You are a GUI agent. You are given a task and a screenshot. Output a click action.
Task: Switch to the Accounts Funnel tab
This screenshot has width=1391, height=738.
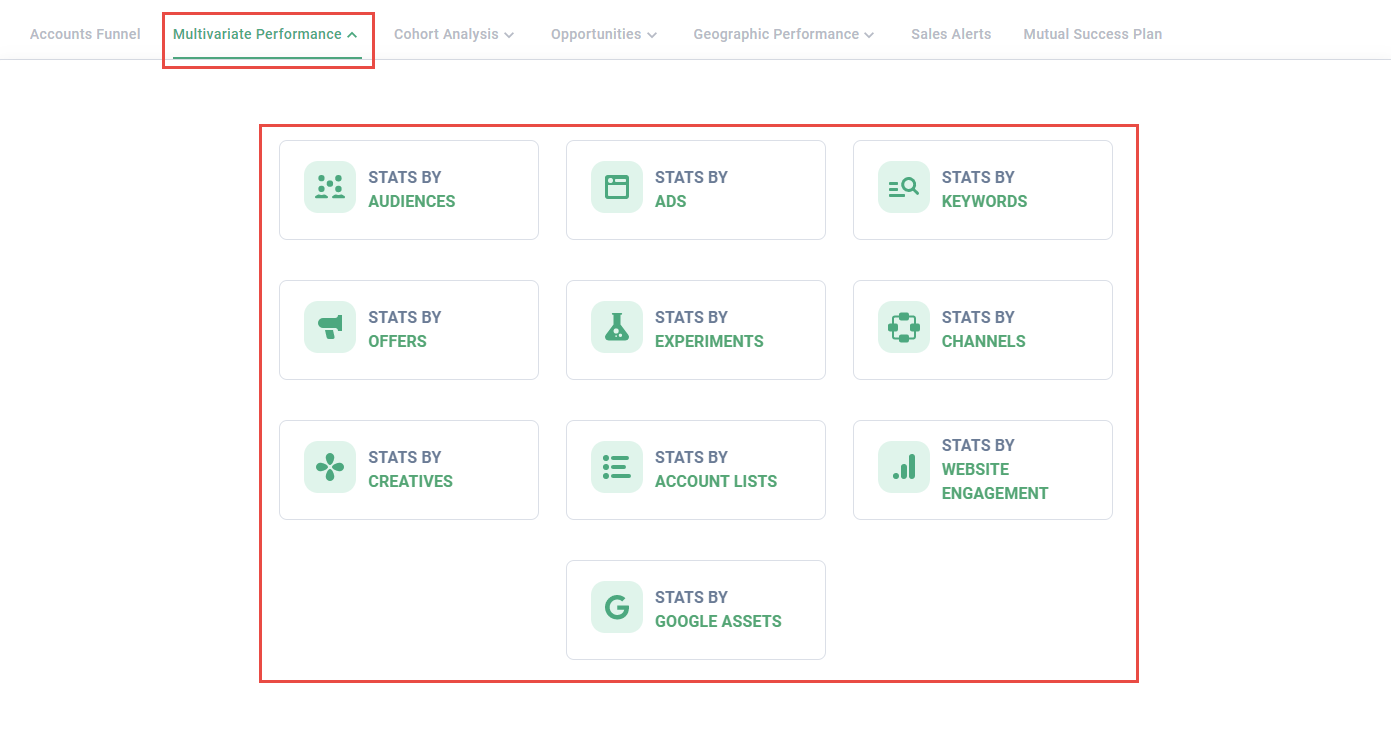(85, 34)
